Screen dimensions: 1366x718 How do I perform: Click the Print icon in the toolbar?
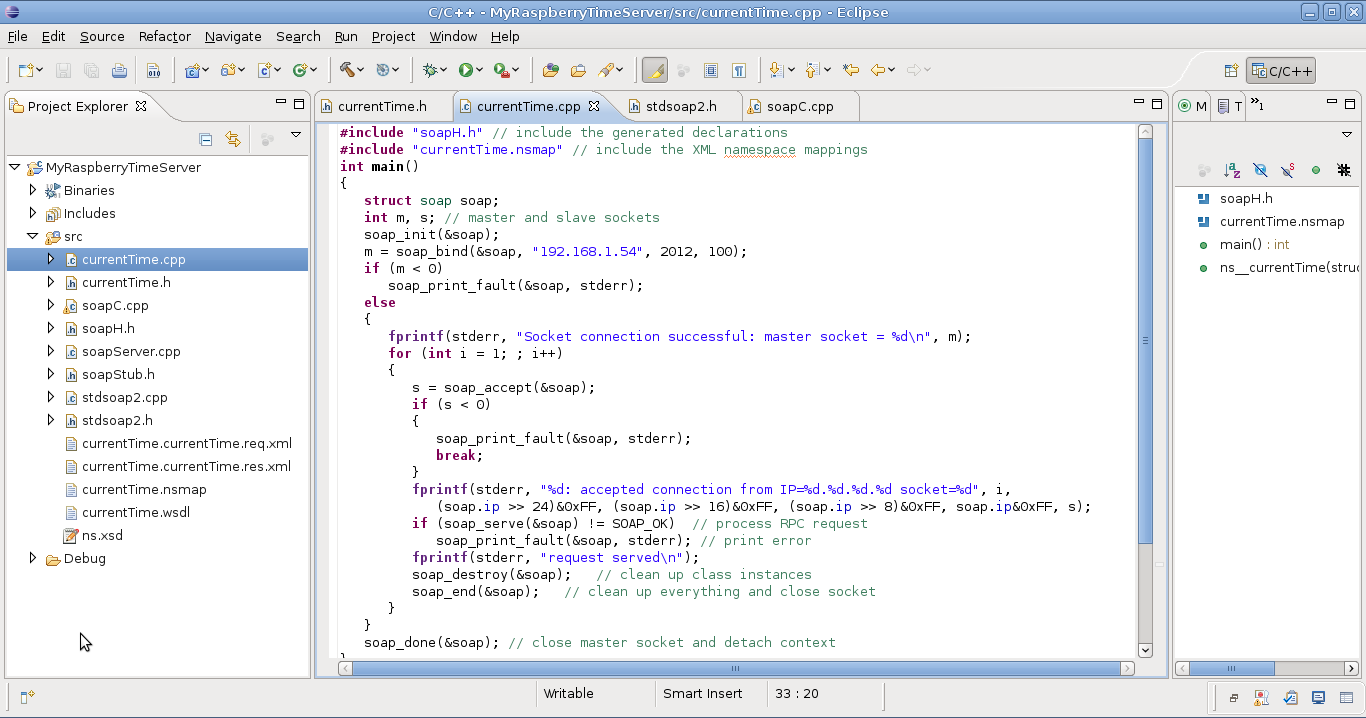tap(120, 70)
